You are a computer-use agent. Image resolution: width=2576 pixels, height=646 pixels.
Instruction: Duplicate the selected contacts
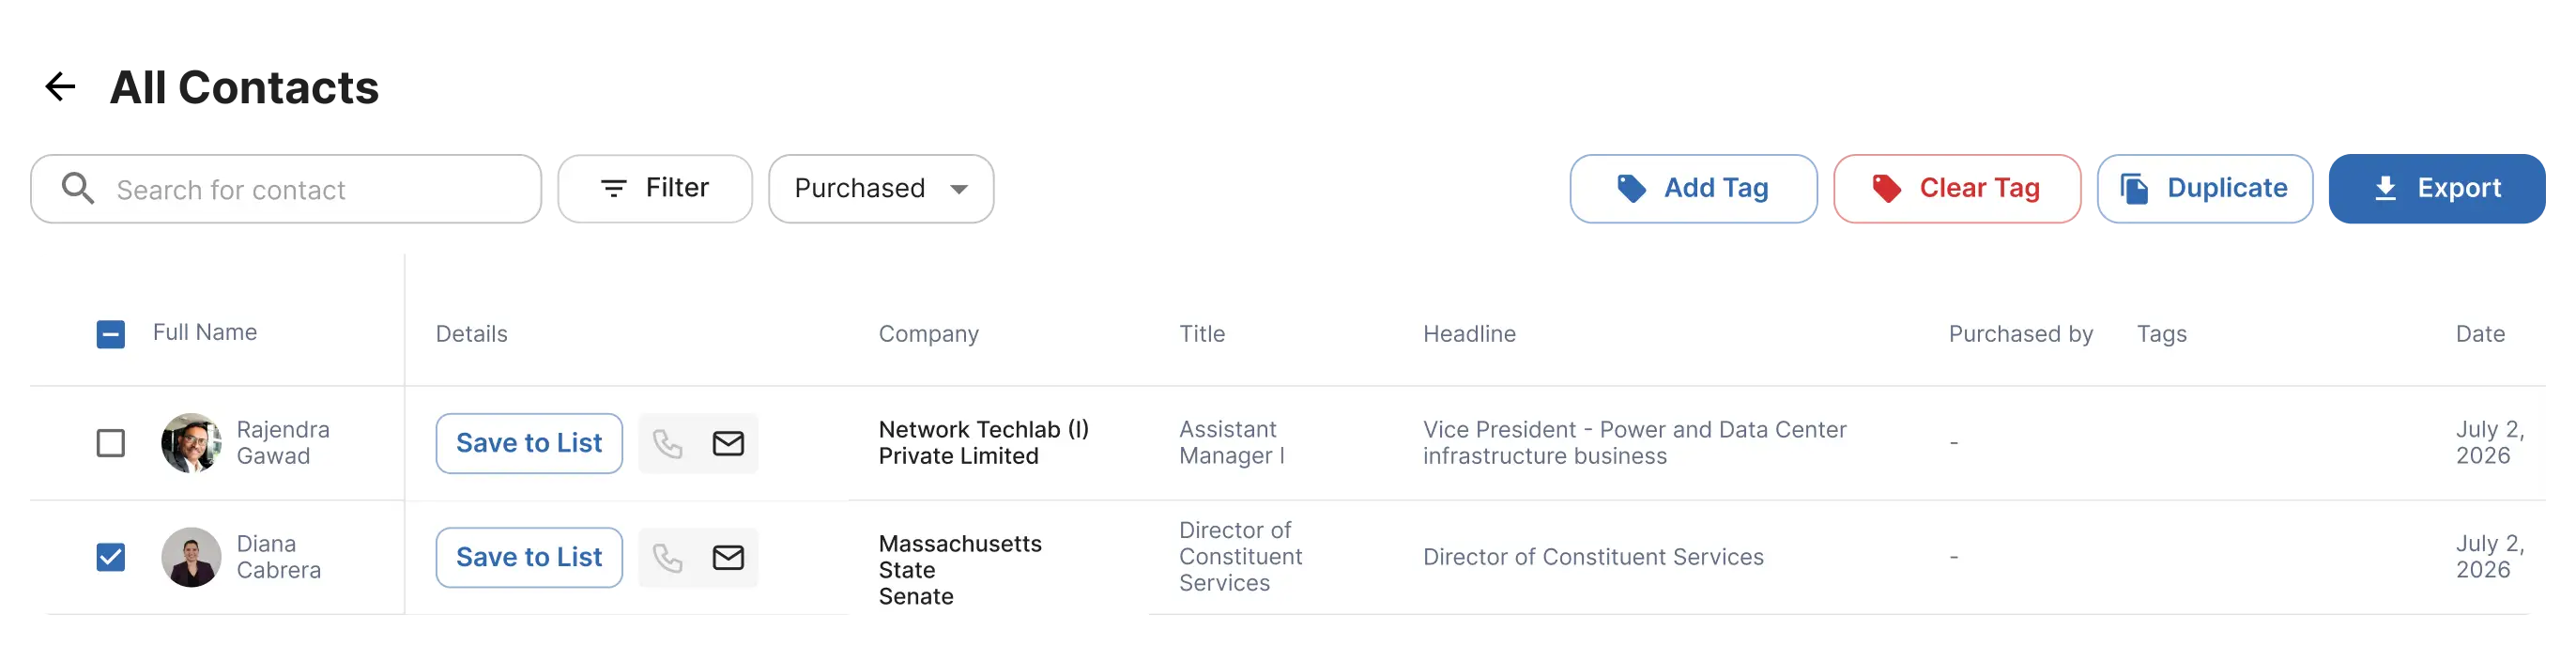tap(2205, 188)
